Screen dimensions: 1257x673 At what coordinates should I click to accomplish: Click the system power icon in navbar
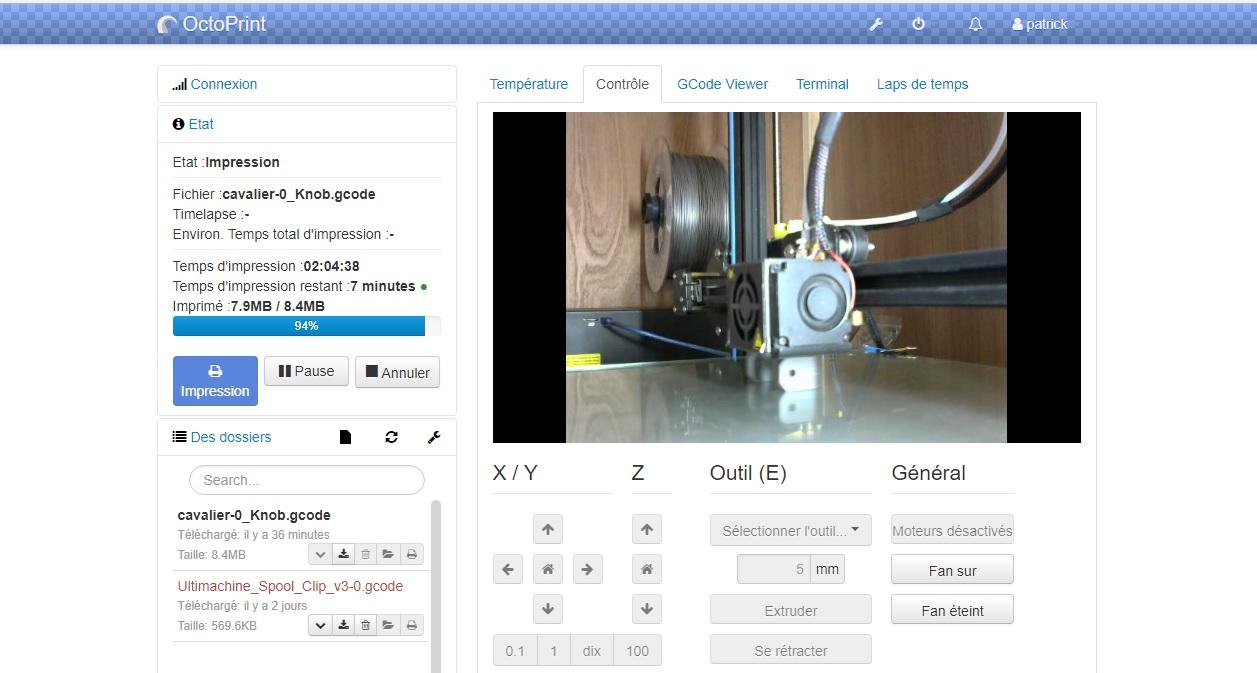tap(919, 24)
